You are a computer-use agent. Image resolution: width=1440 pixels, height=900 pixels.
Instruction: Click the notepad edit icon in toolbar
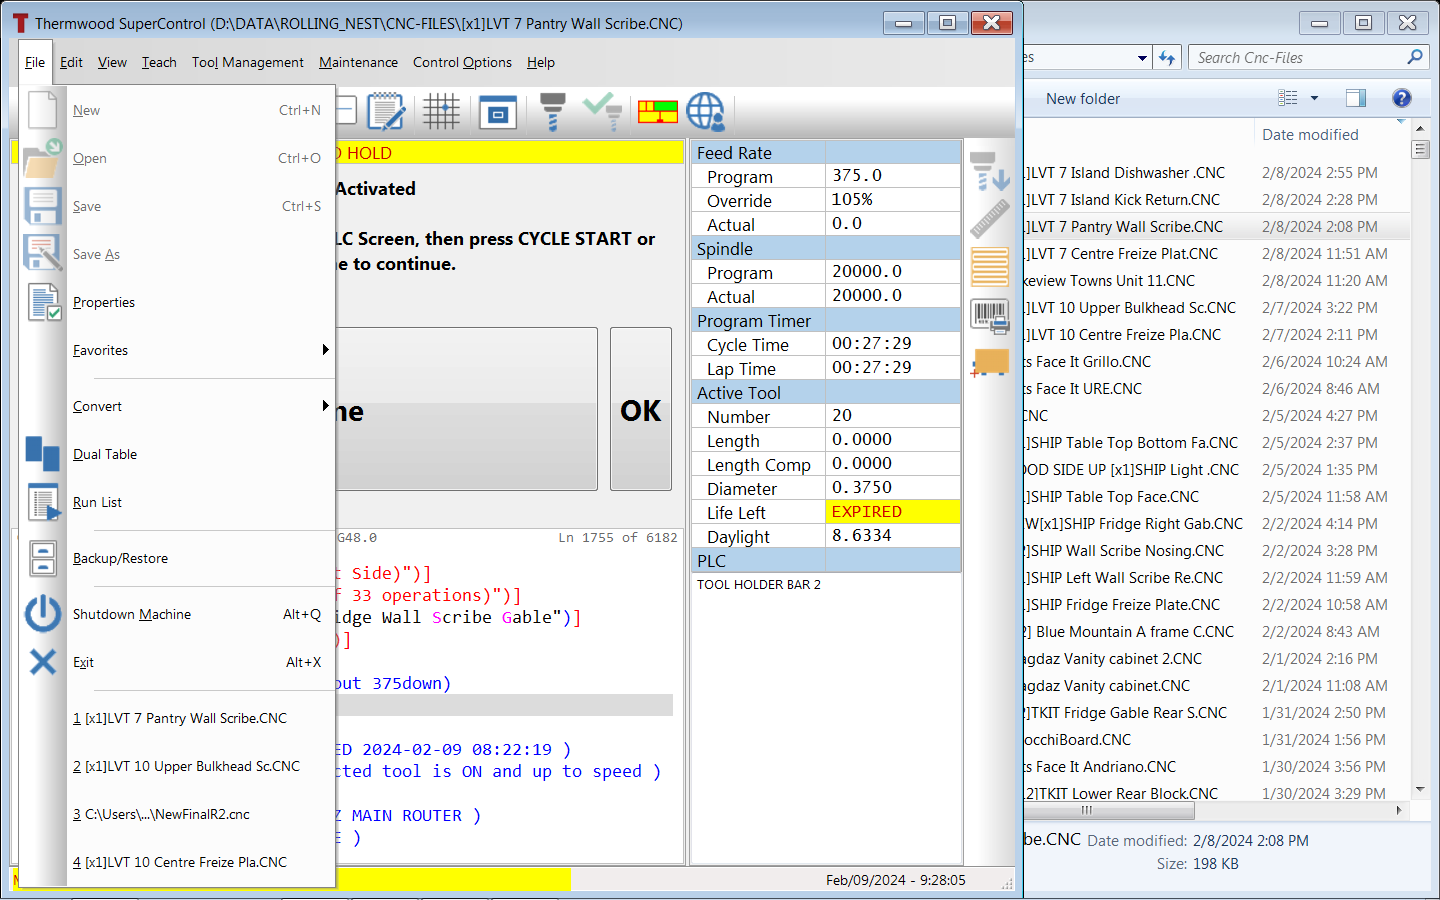[385, 112]
